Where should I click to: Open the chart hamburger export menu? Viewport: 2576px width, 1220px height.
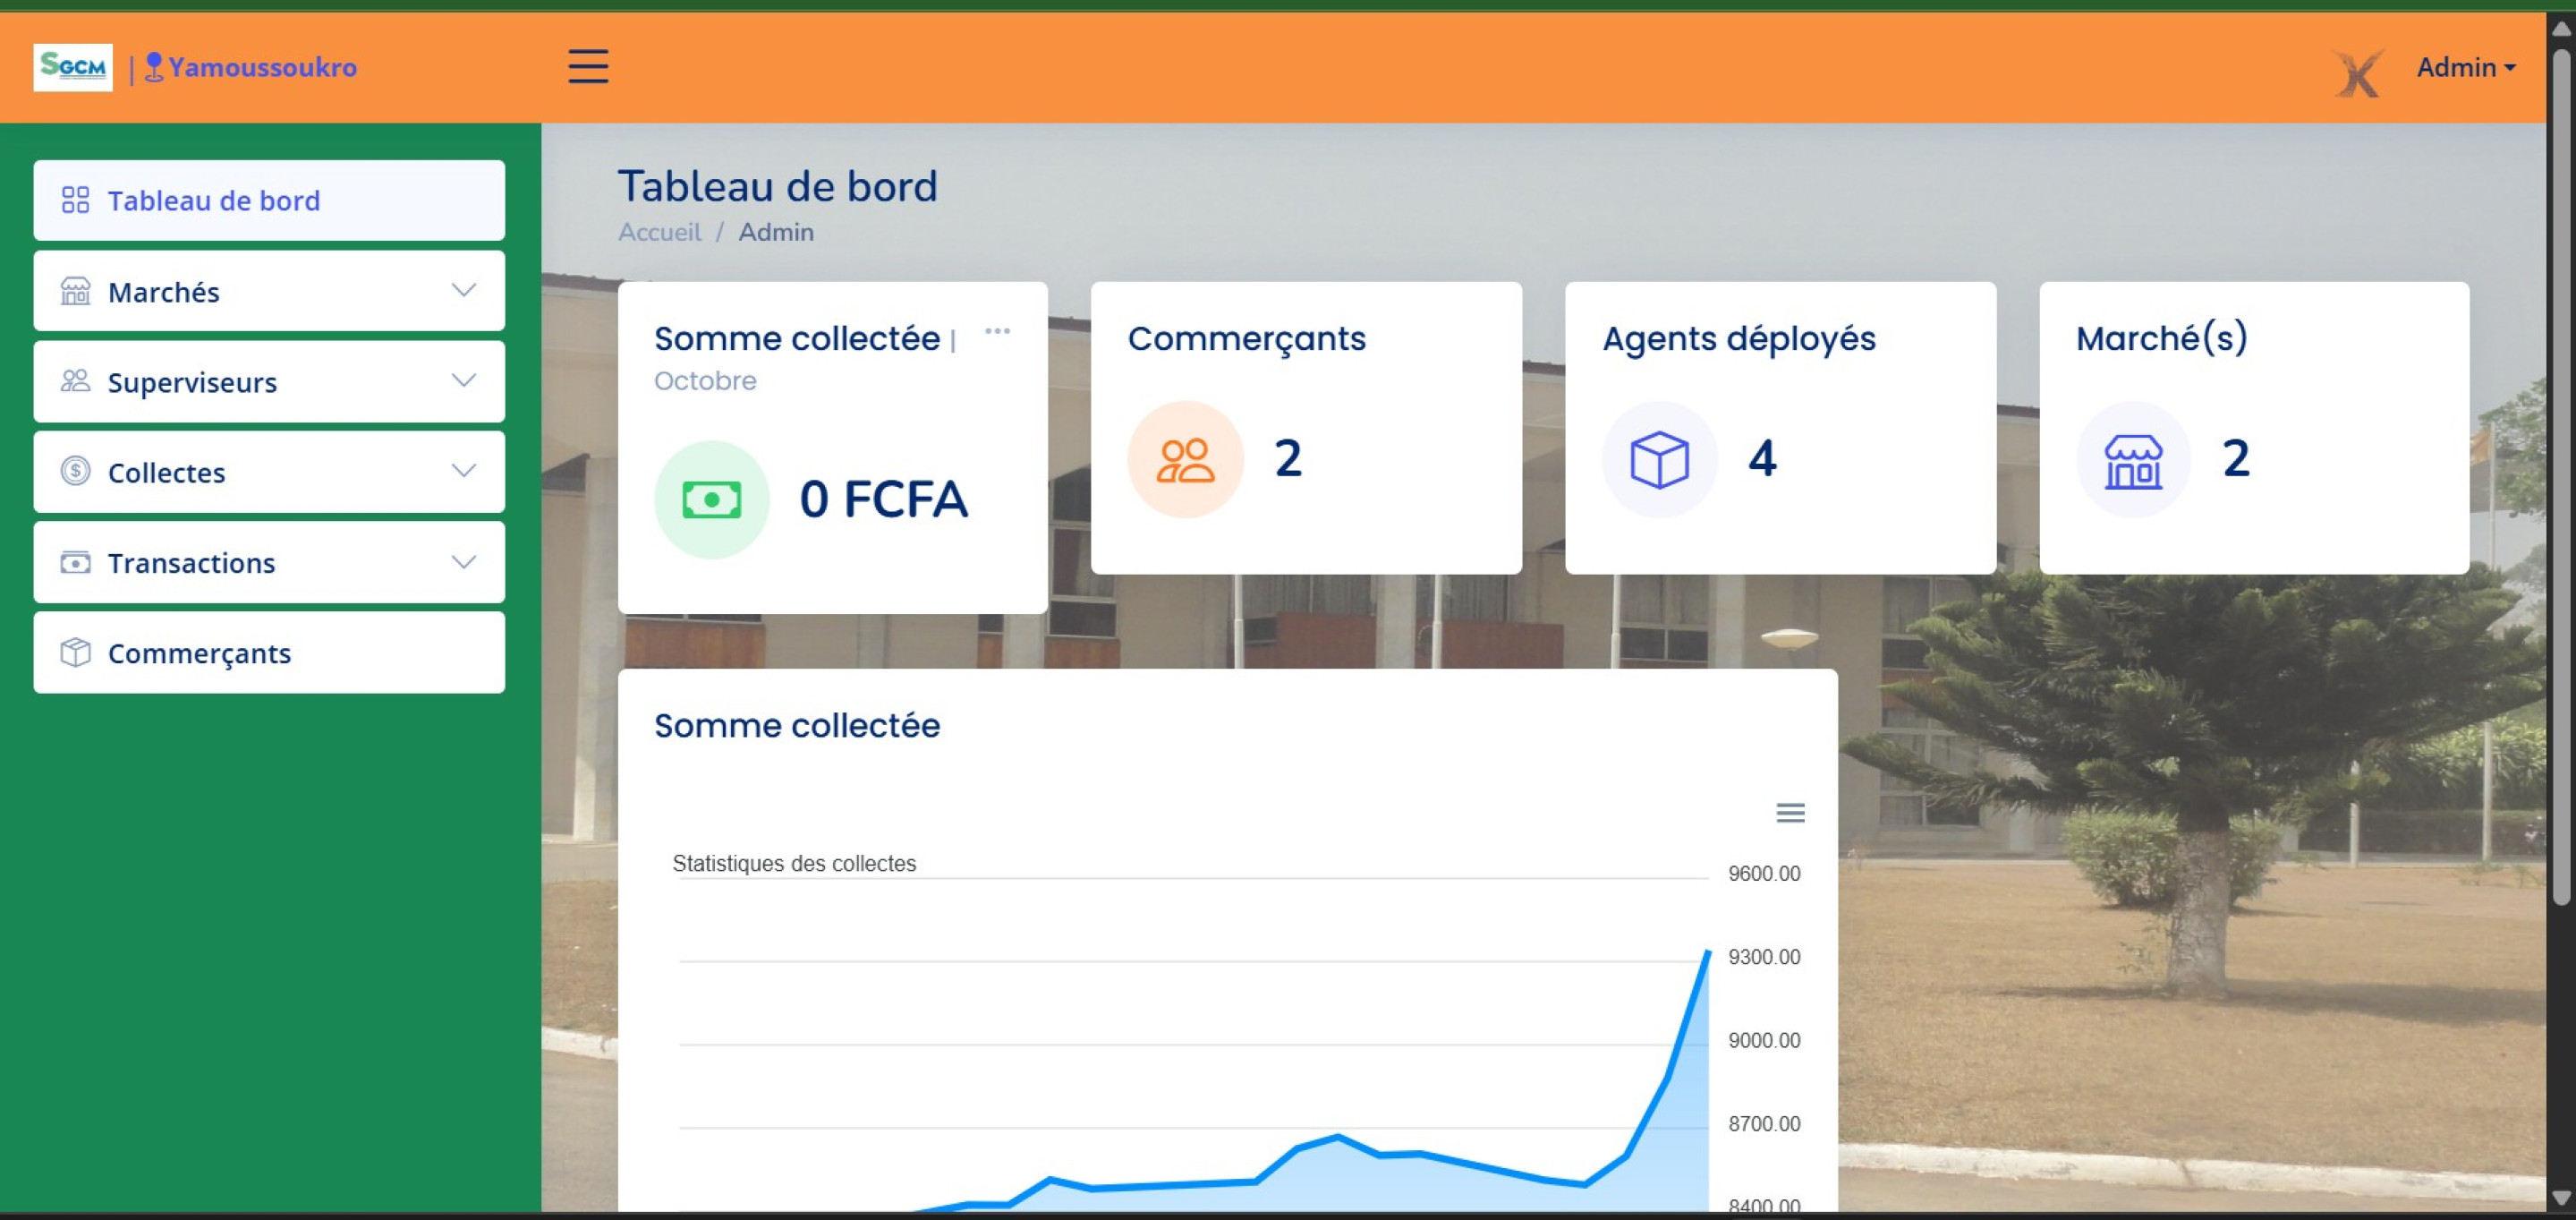coord(1790,813)
